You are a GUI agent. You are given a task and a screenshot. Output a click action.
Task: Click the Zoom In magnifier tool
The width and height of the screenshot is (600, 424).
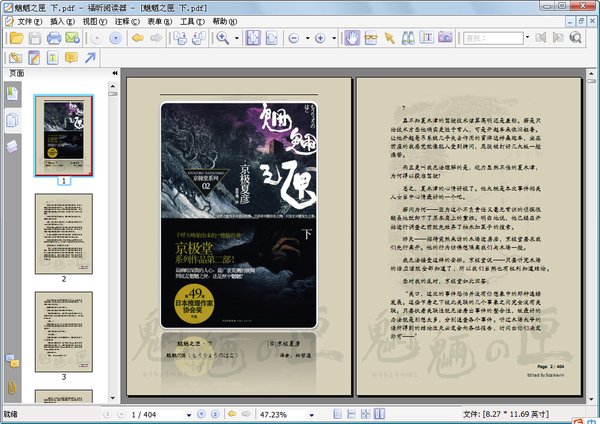point(223,38)
